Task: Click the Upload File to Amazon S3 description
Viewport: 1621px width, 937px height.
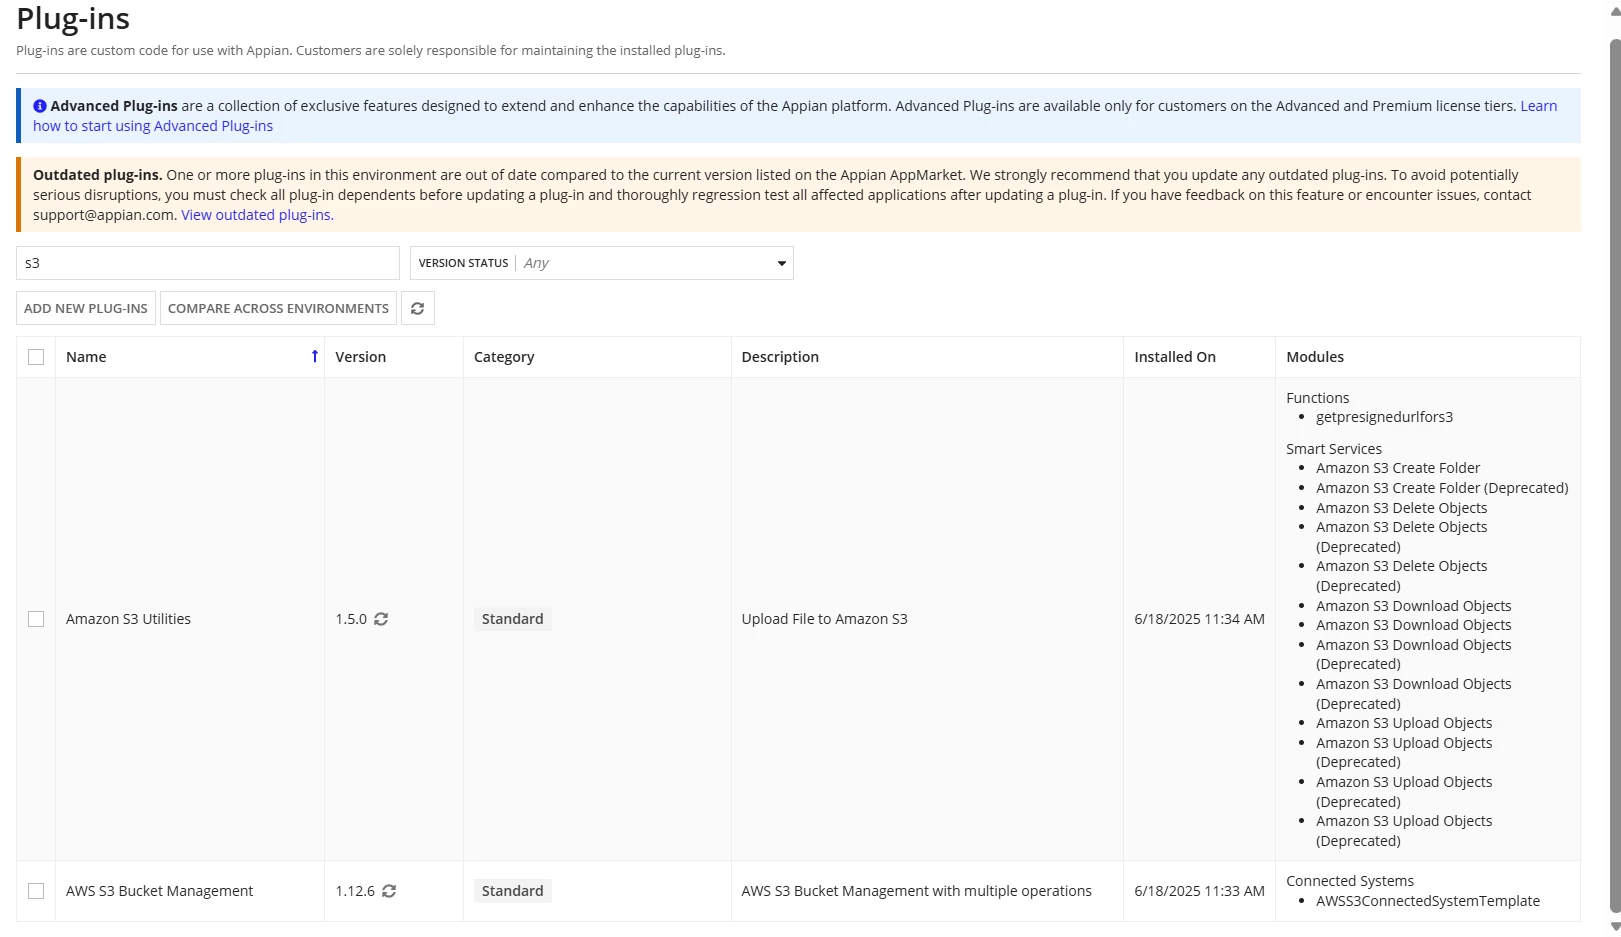Action: 825,619
